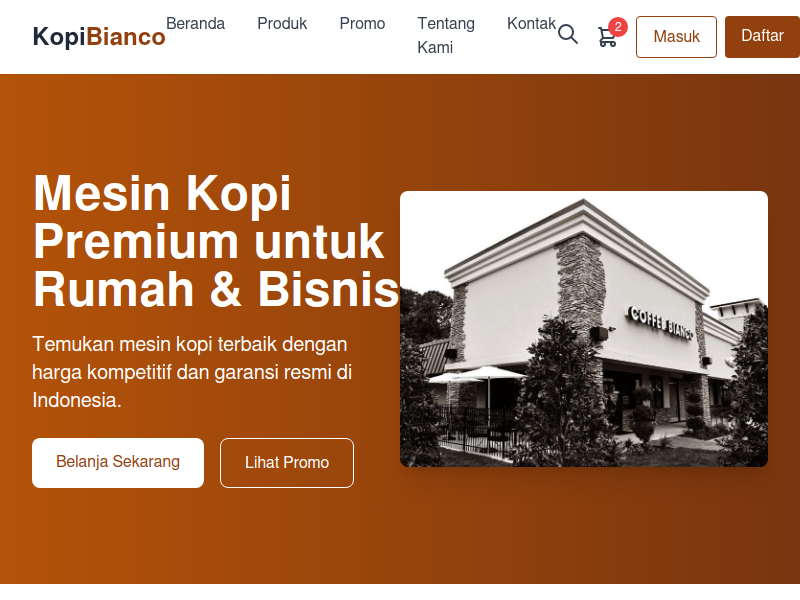Open the Produk menu item
Viewport: 800px width, 600px height.
[282, 23]
